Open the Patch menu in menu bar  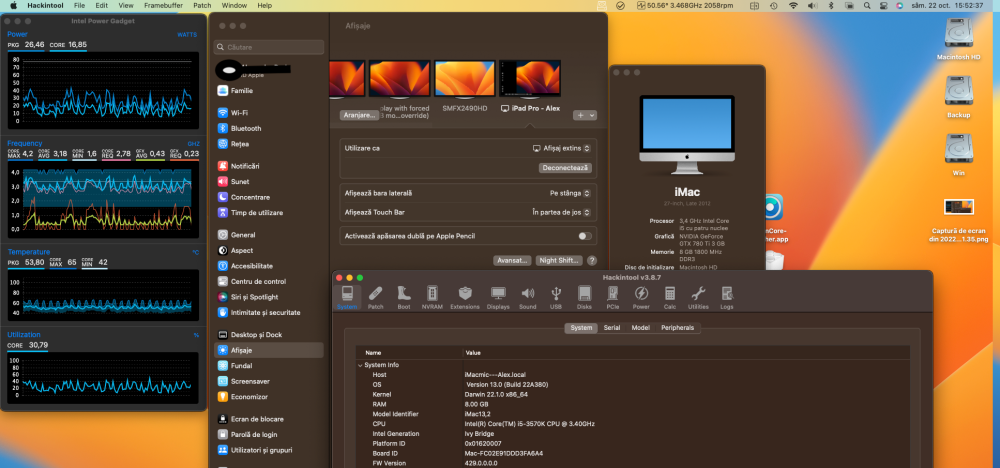202,5
